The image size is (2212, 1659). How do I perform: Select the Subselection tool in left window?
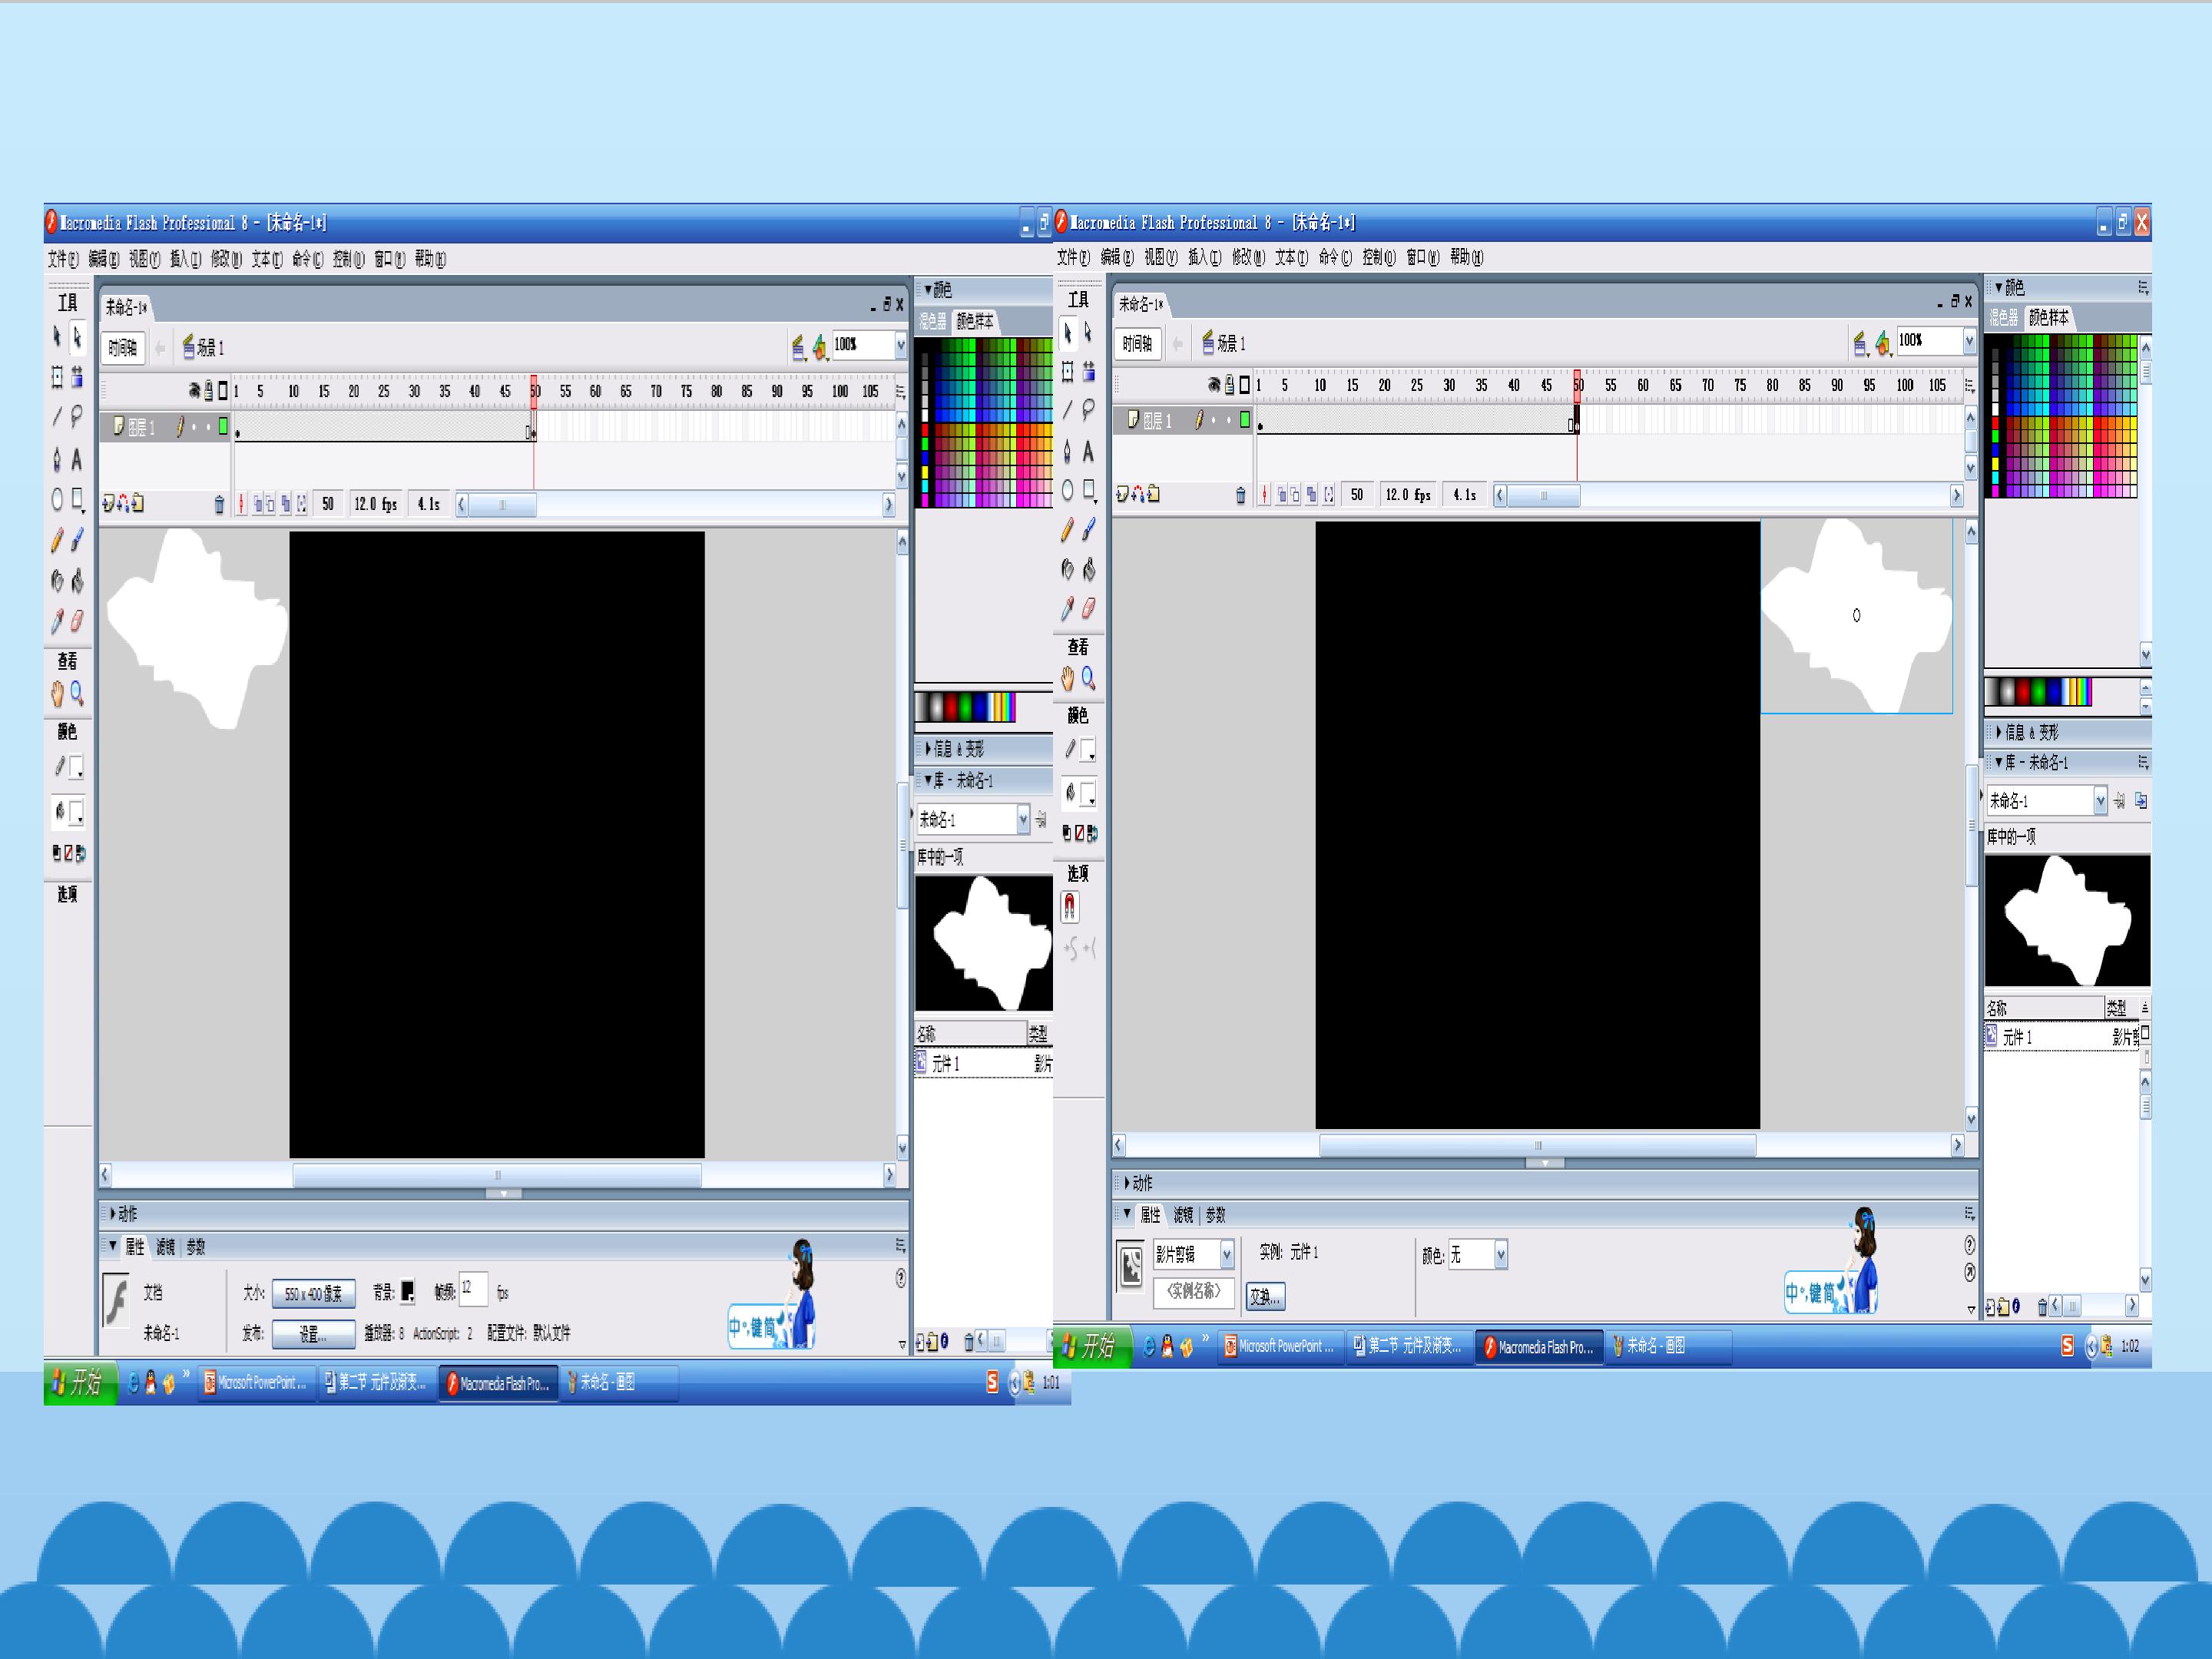pyautogui.click(x=77, y=338)
